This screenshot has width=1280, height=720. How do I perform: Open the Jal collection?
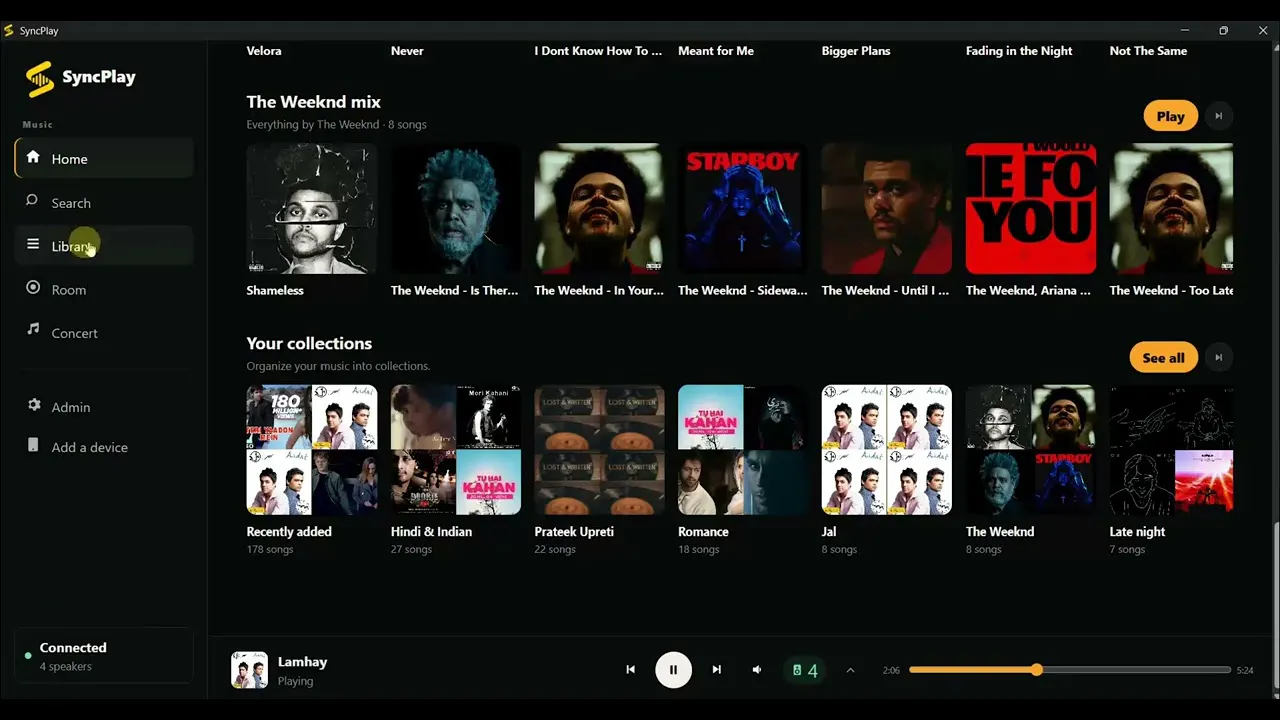pyautogui.click(x=887, y=450)
